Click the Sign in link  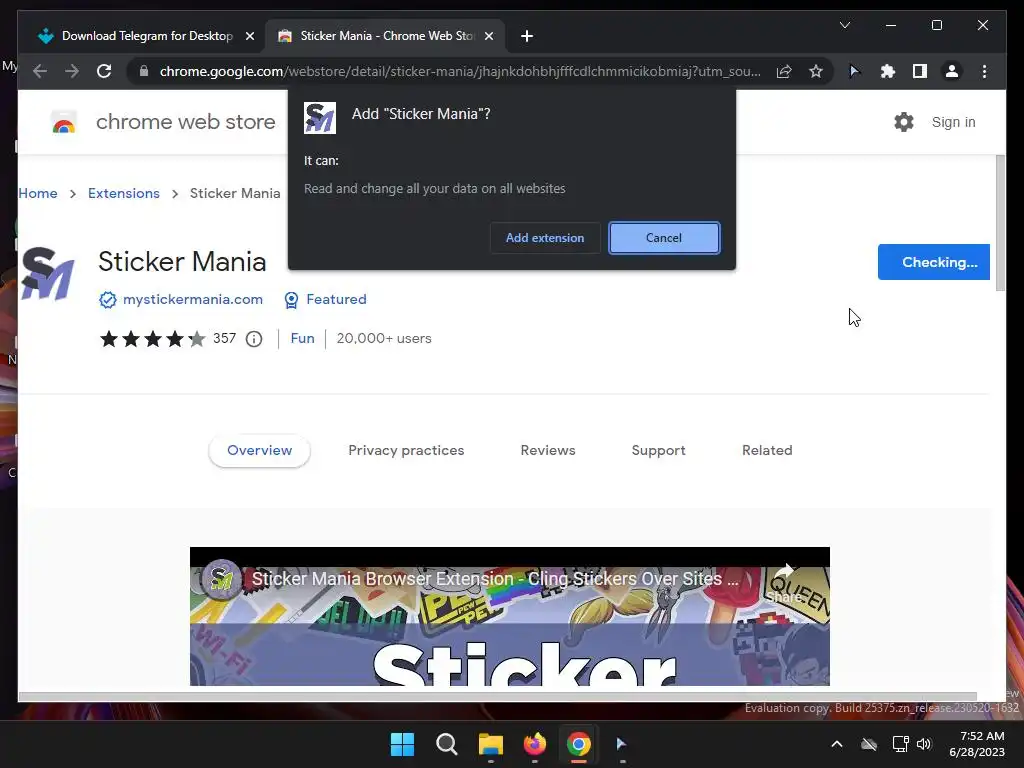pyautogui.click(x=953, y=122)
